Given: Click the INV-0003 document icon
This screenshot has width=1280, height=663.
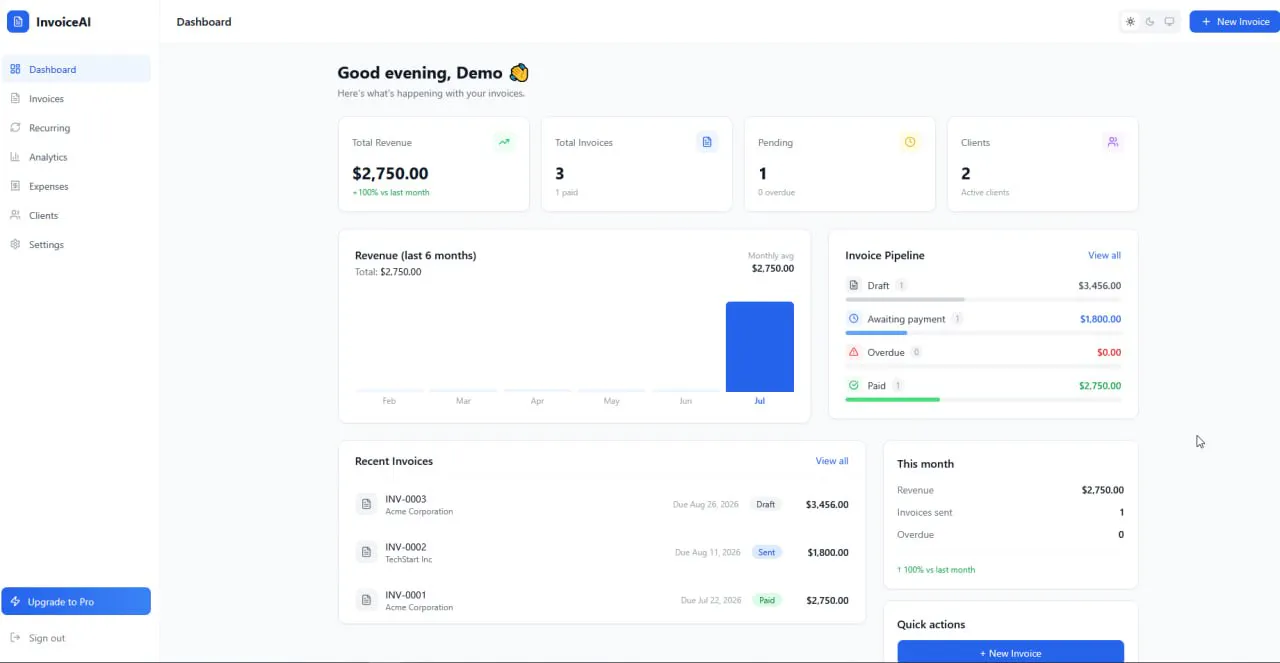Looking at the screenshot, I should [x=366, y=504].
